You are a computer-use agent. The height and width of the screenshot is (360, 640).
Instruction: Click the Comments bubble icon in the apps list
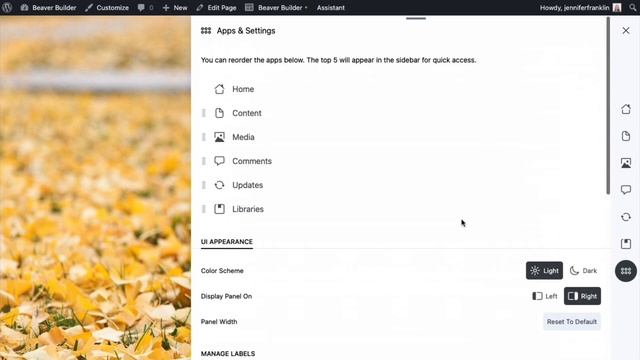219,161
